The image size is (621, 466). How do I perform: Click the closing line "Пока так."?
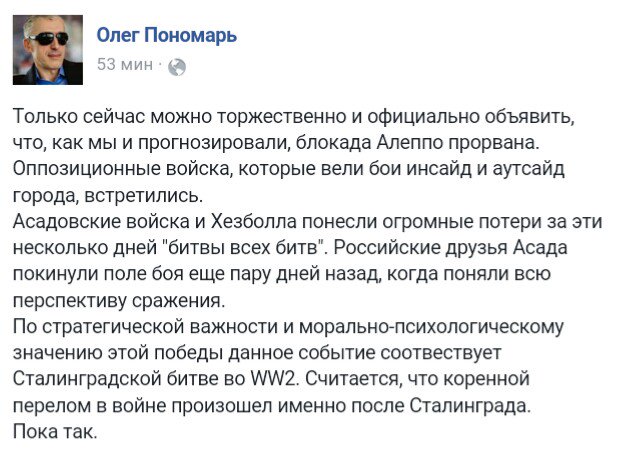(x=55, y=432)
